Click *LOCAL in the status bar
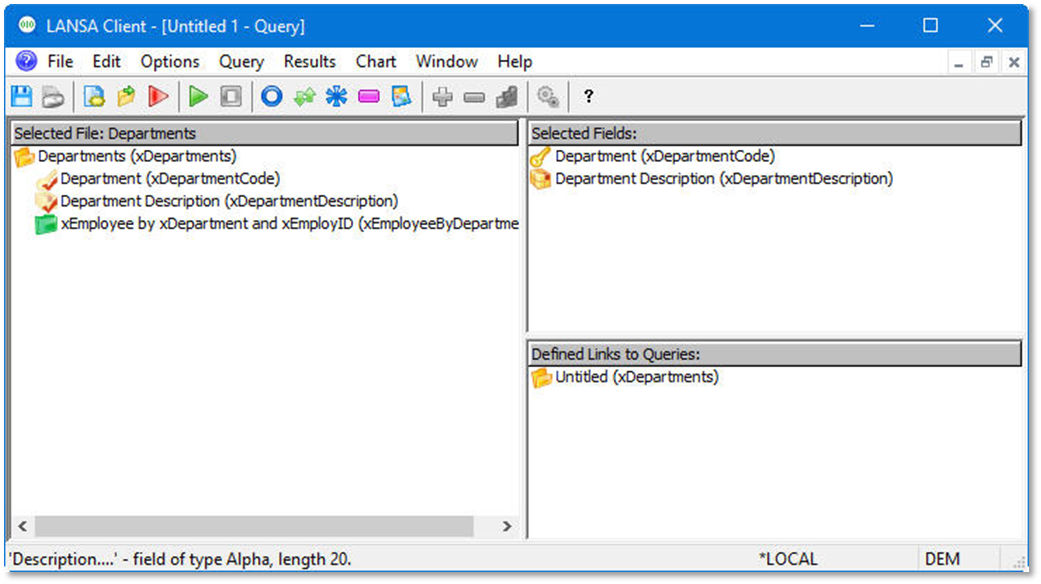The image size is (1041, 584). tap(788, 559)
